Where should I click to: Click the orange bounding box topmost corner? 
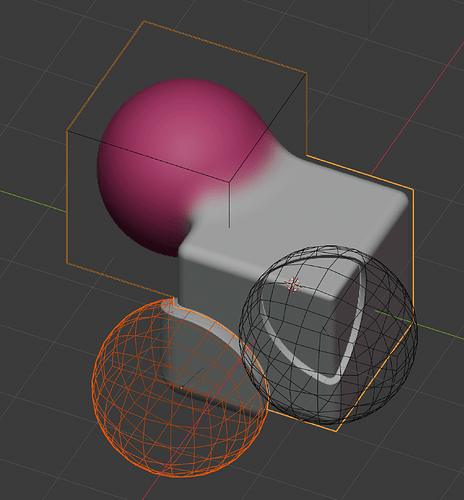coord(144,21)
